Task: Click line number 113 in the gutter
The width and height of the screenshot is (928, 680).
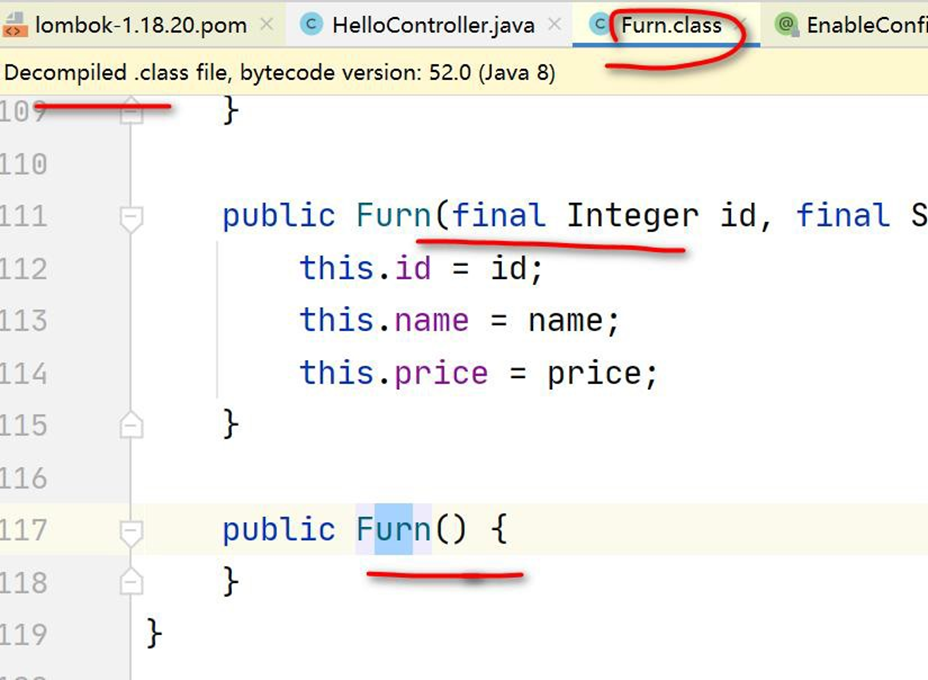Action: [x=24, y=321]
